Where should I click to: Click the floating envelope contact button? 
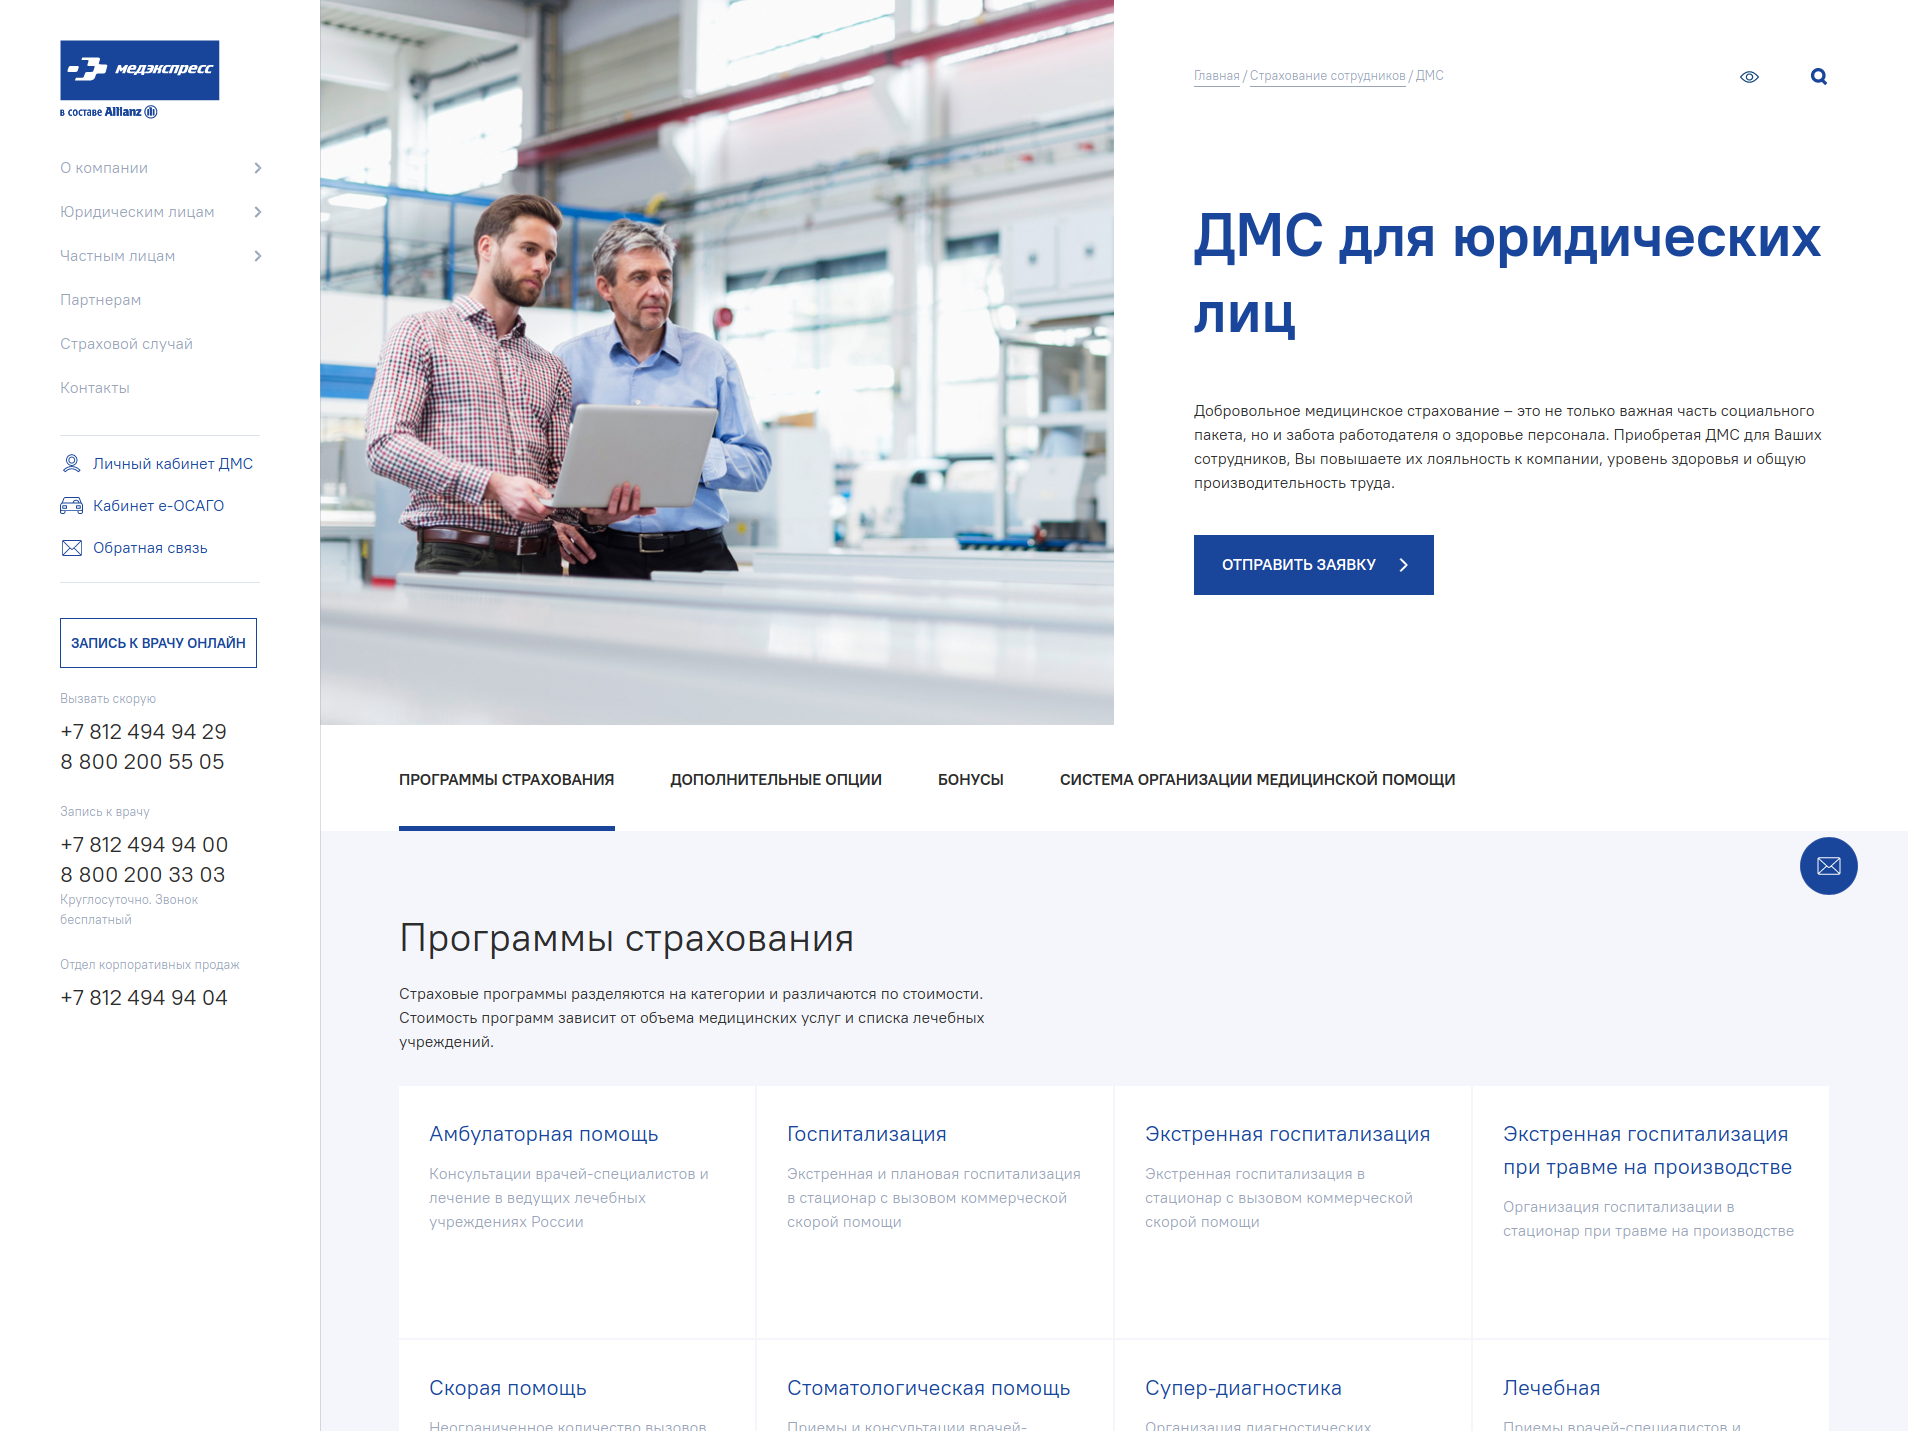(x=1829, y=866)
